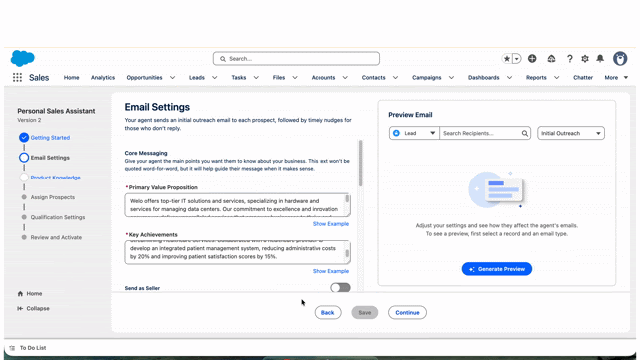Click the Continue button

tap(407, 313)
